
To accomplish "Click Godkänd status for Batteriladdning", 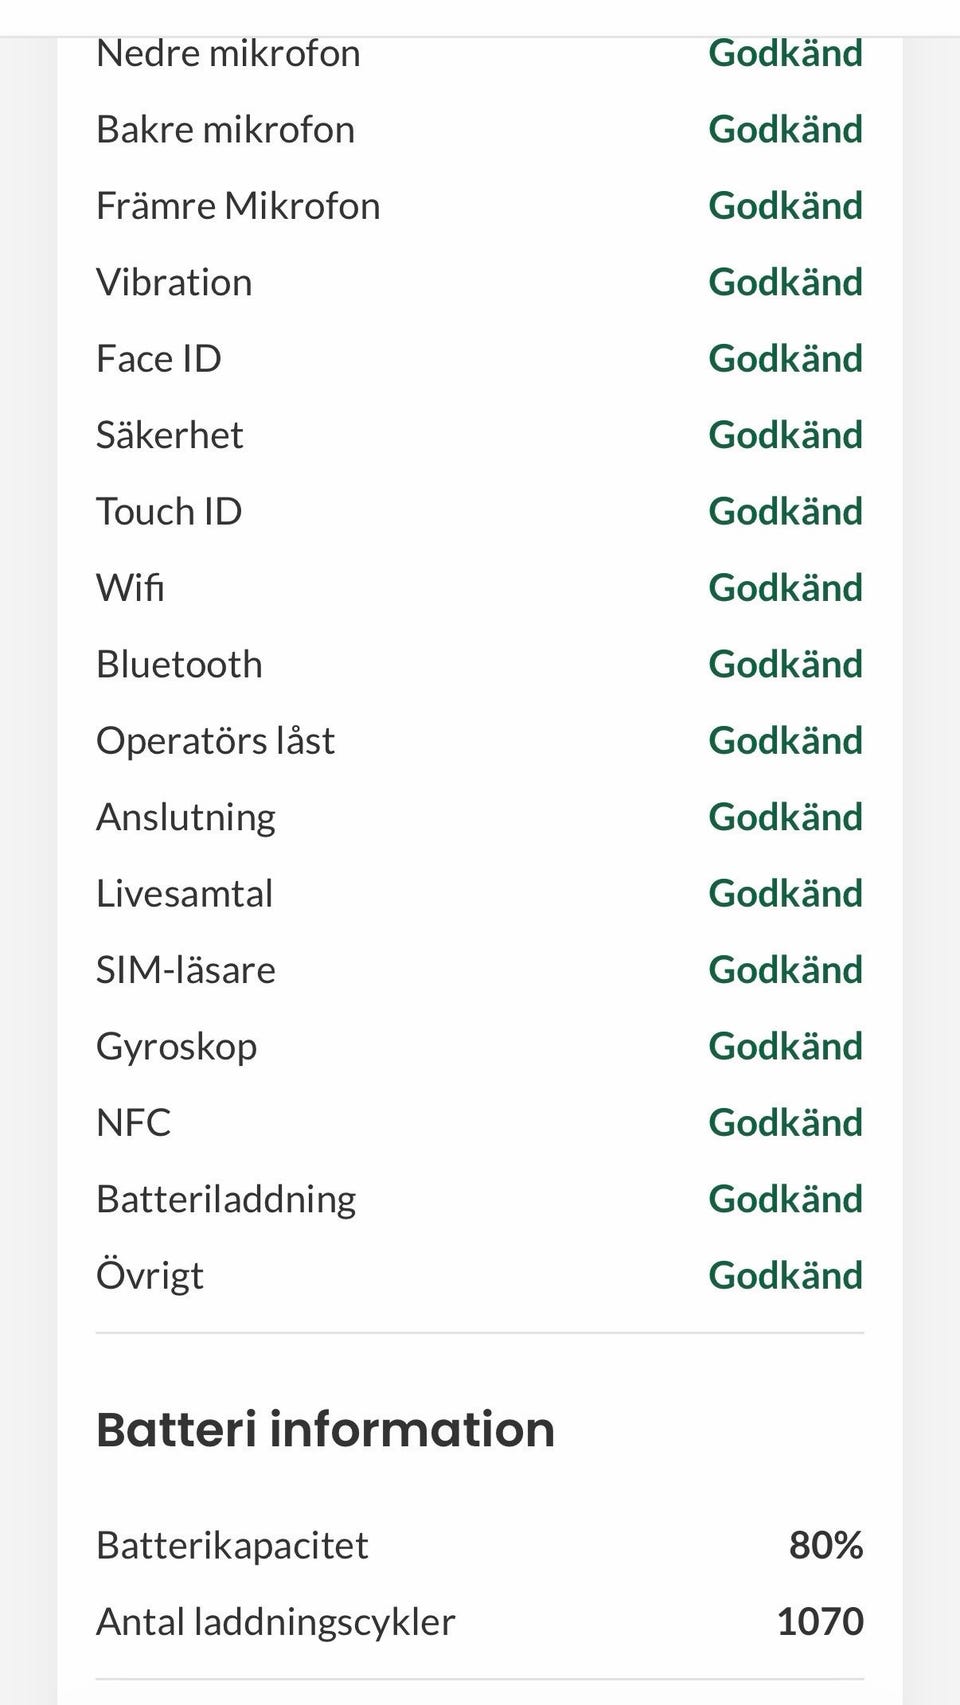I will pyautogui.click(x=785, y=1199).
